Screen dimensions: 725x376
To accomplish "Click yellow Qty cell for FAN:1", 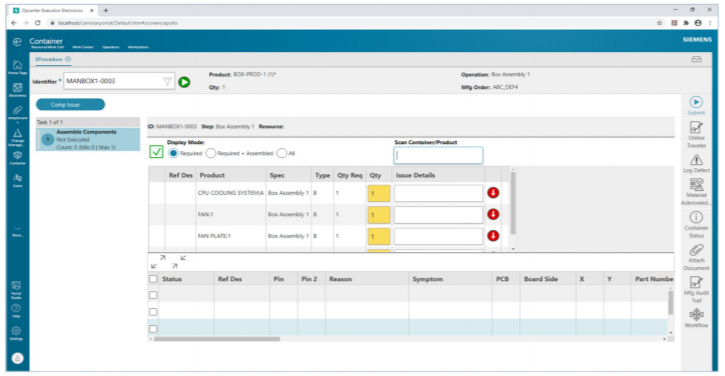I will click(x=379, y=215).
